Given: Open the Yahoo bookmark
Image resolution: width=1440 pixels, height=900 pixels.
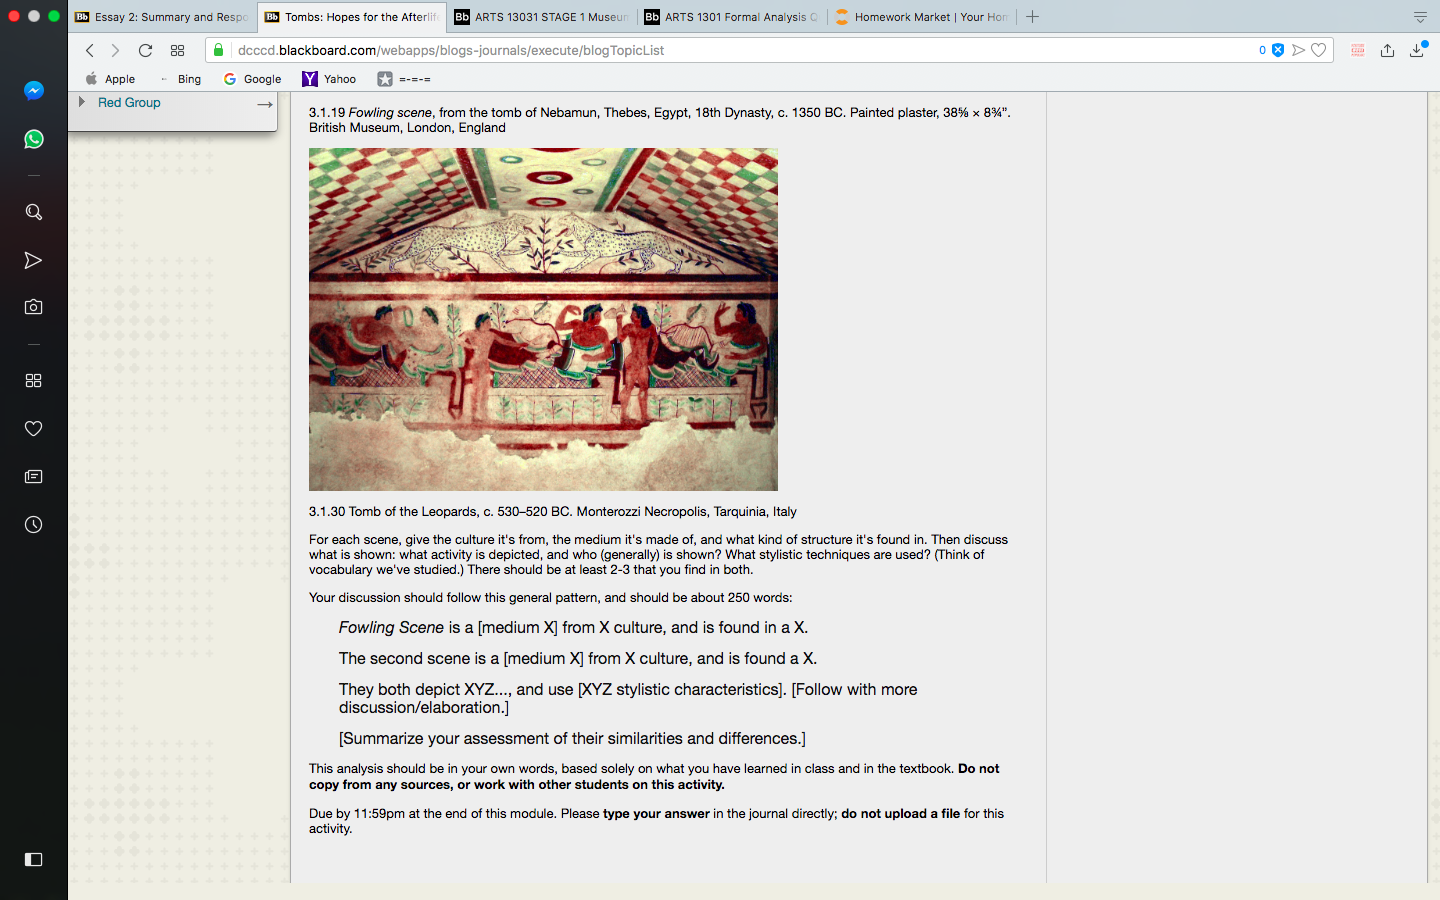Looking at the screenshot, I should click(330, 79).
